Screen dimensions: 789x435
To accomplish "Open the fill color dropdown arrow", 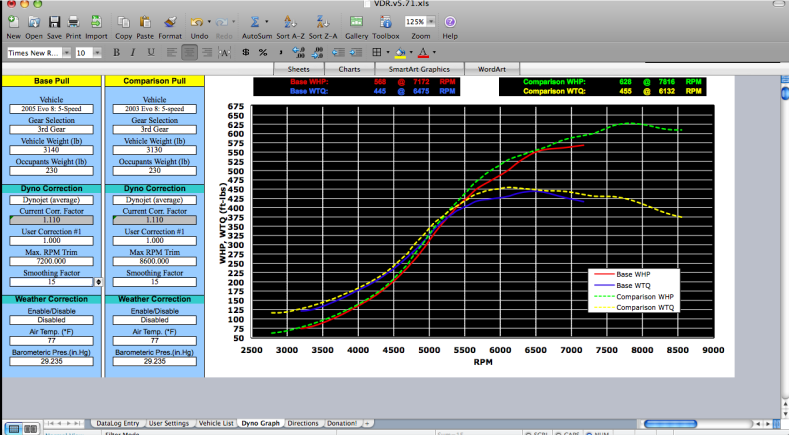I will click(x=411, y=52).
